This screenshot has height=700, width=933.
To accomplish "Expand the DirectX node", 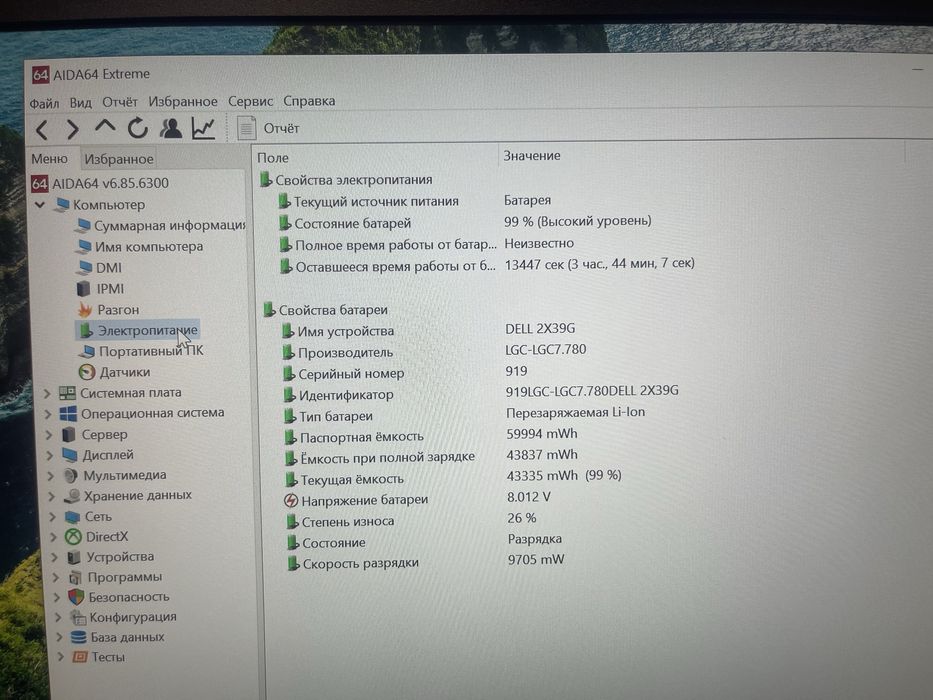I will pos(54,538).
